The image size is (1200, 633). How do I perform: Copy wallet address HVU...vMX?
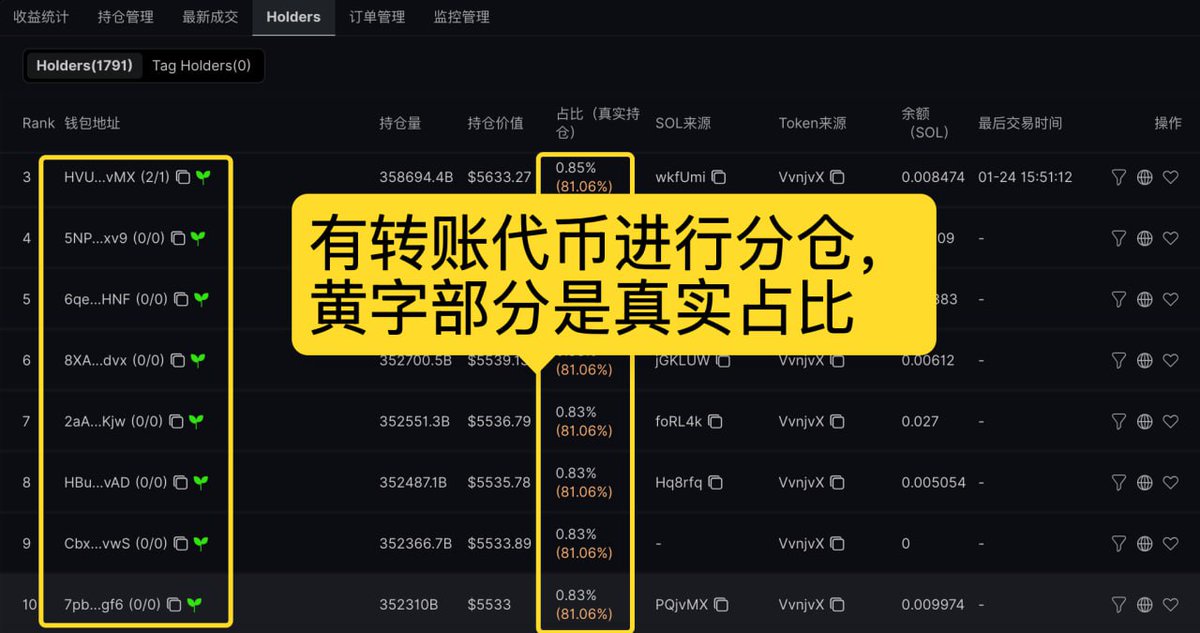pyautogui.click(x=182, y=177)
